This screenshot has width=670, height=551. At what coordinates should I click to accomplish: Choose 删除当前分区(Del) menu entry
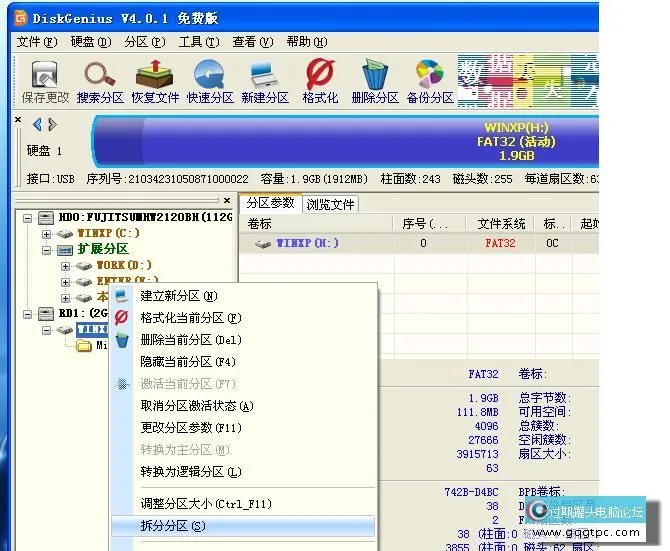[x=244, y=340]
